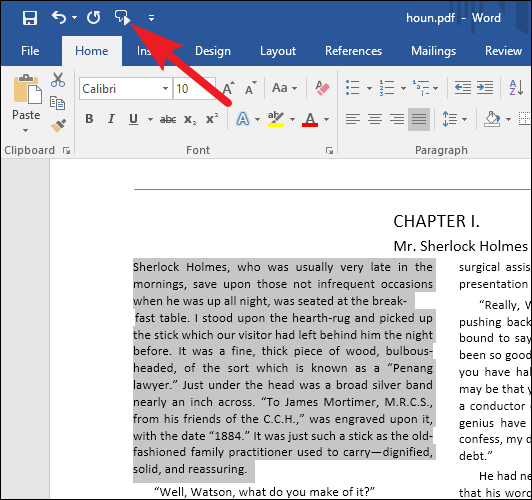532x500 pixels.
Task: Click the Text Effects glowing A icon
Action: pyautogui.click(x=243, y=119)
